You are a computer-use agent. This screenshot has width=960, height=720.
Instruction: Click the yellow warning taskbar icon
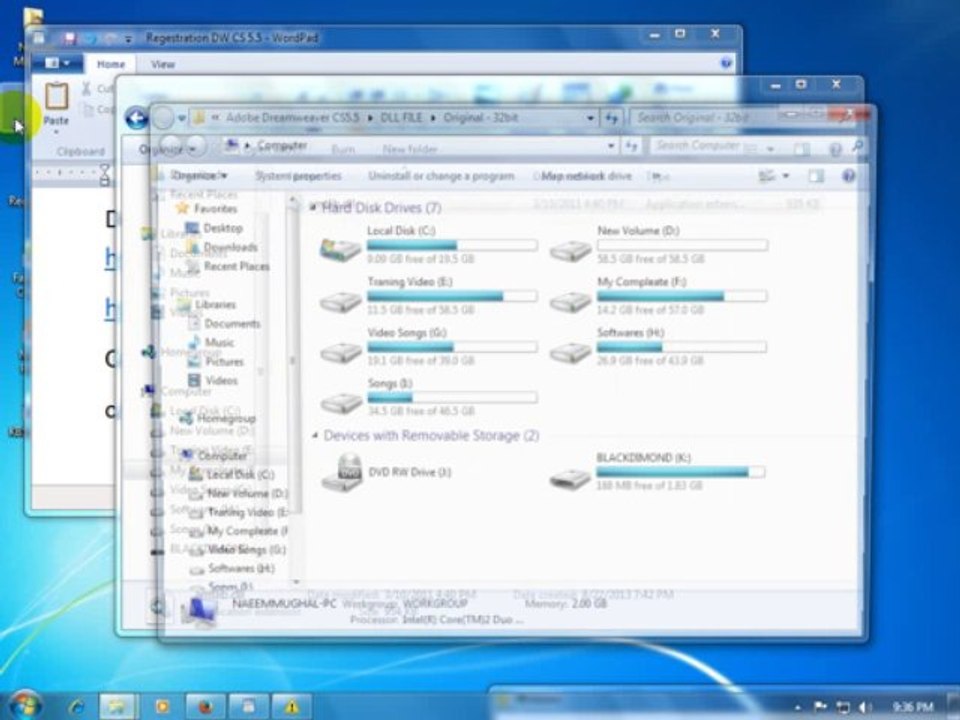coord(292,707)
